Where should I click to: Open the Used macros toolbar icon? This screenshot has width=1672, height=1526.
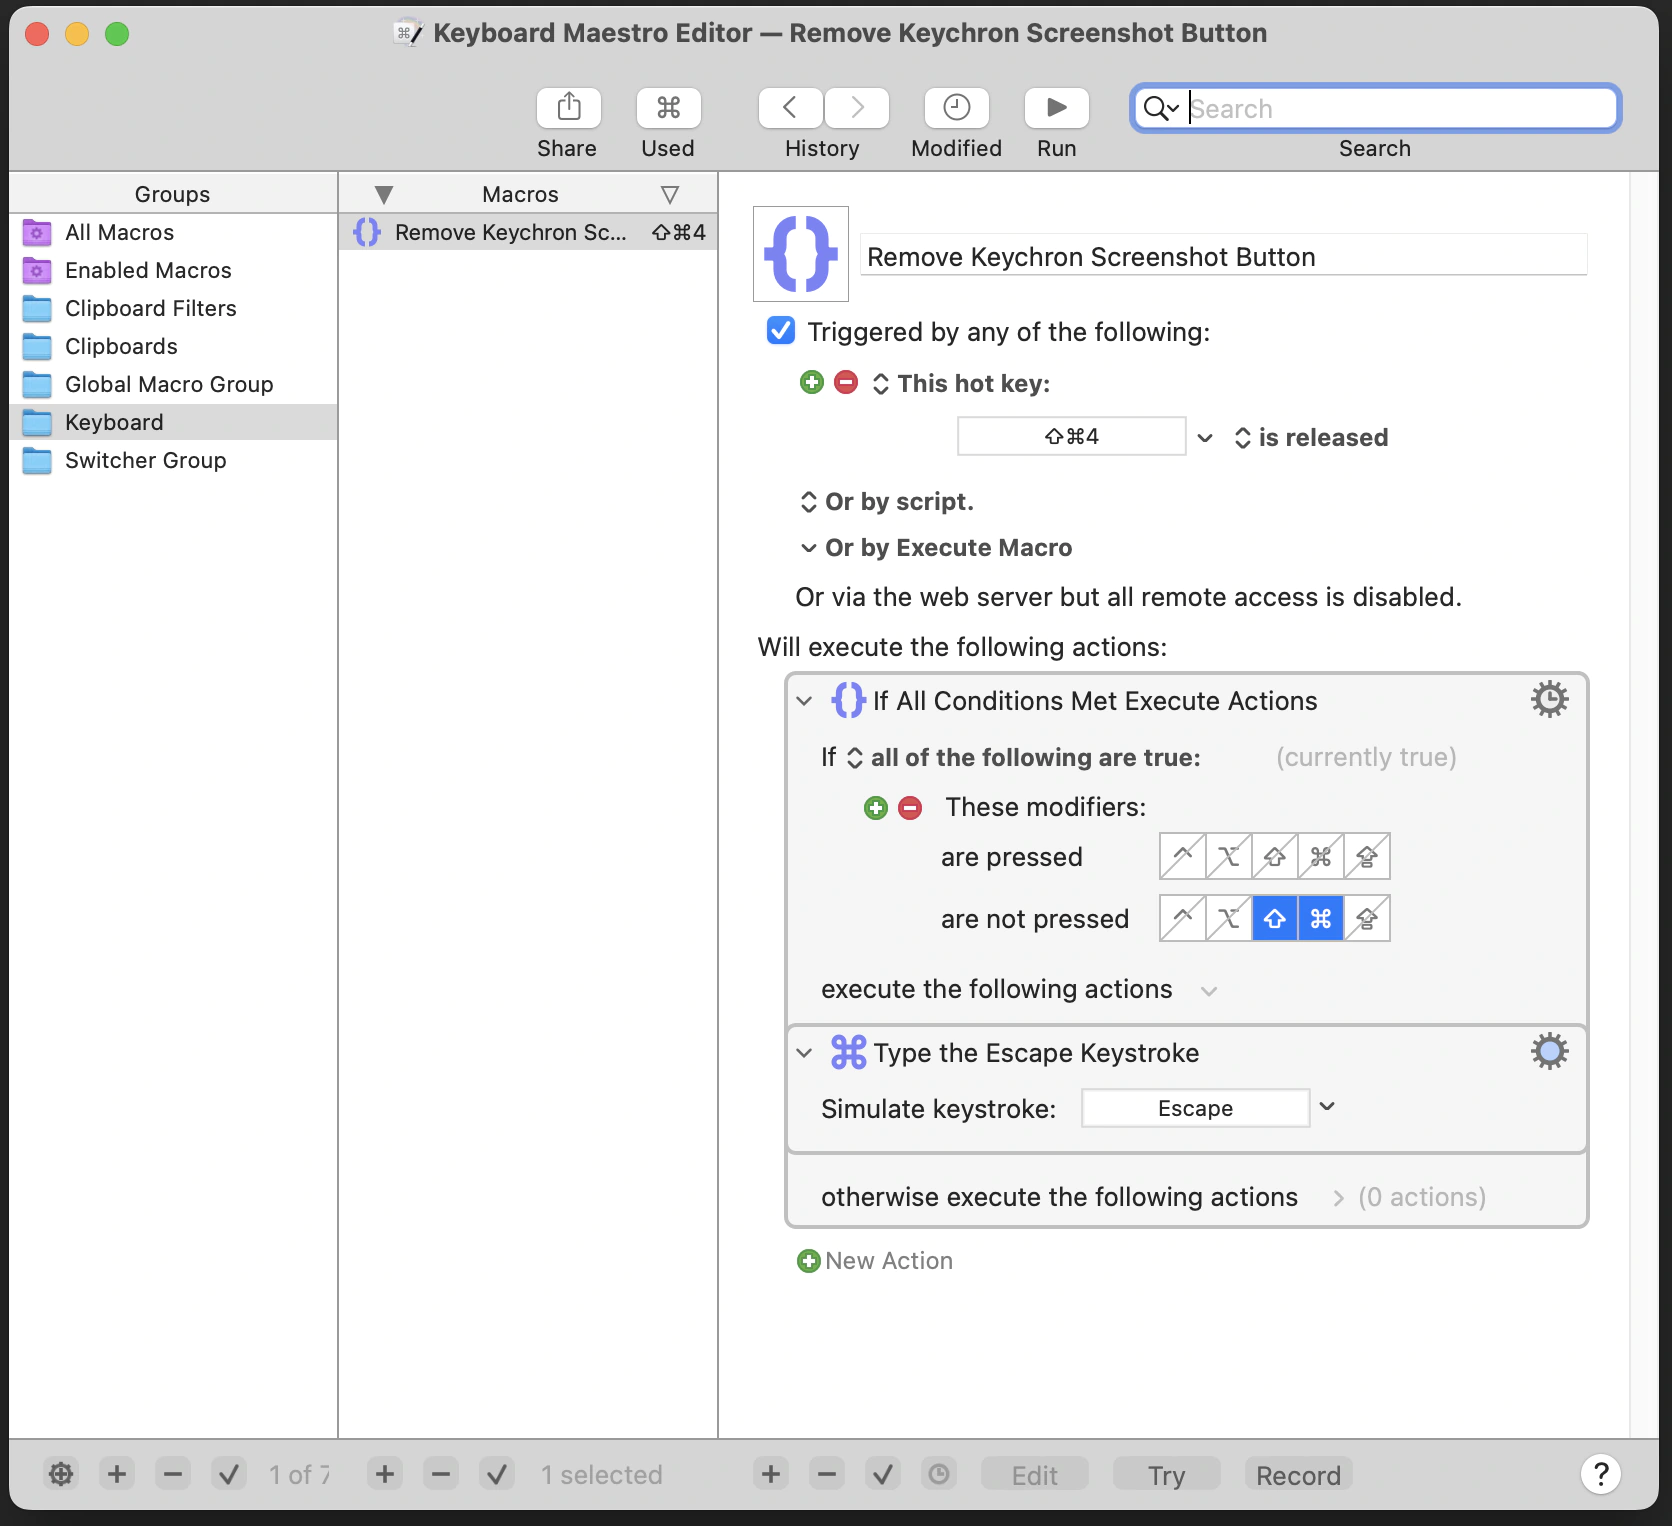[668, 108]
